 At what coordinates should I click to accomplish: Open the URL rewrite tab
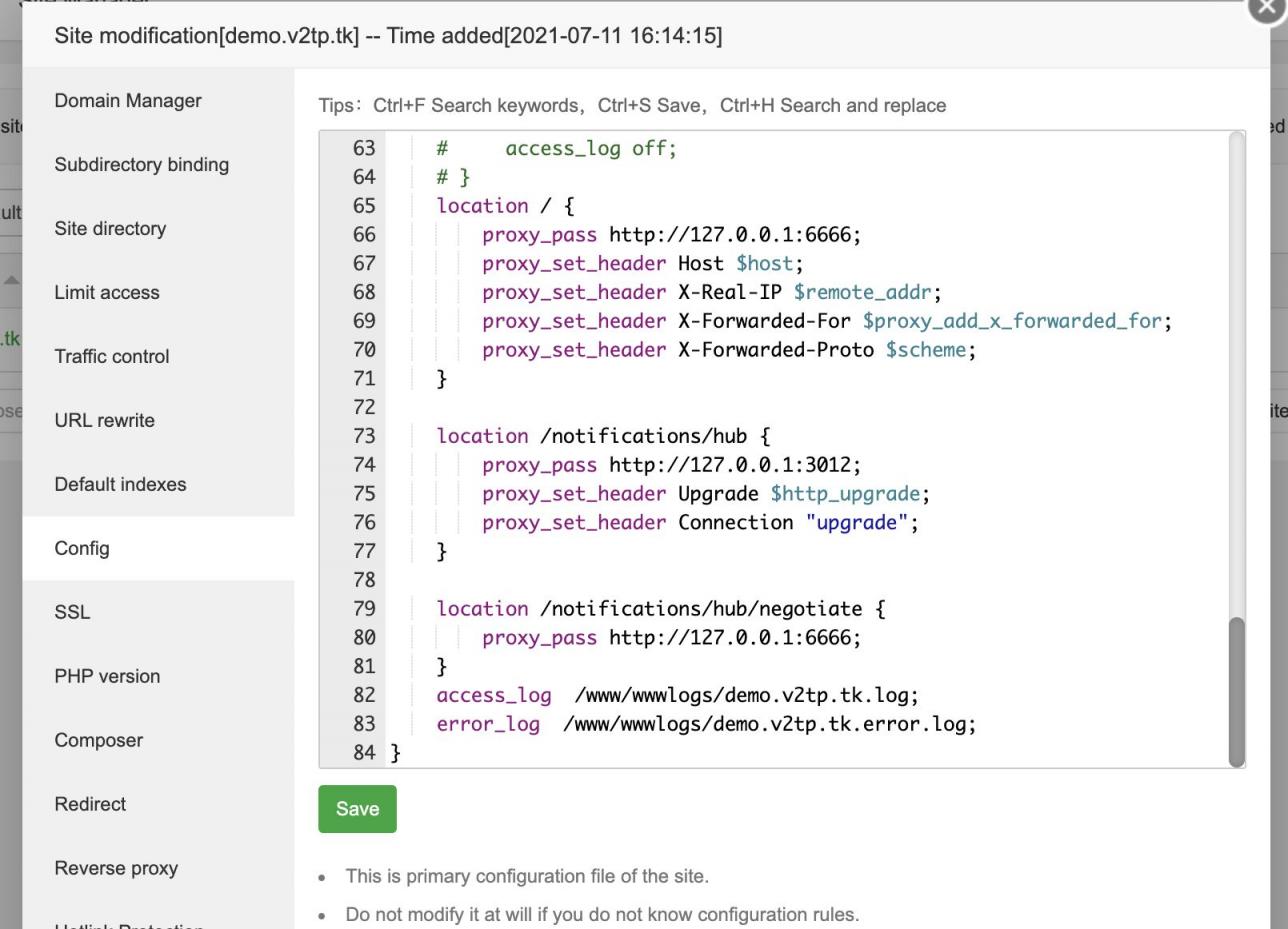(x=104, y=421)
